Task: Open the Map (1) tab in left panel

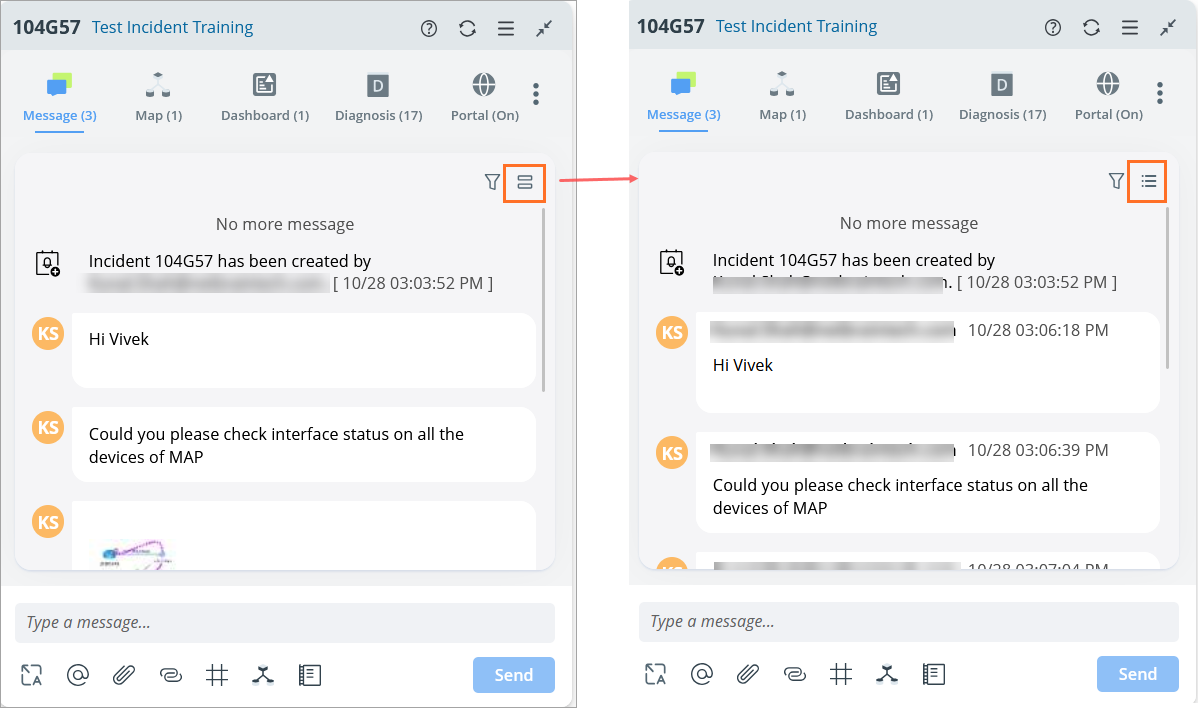Action: tap(158, 97)
